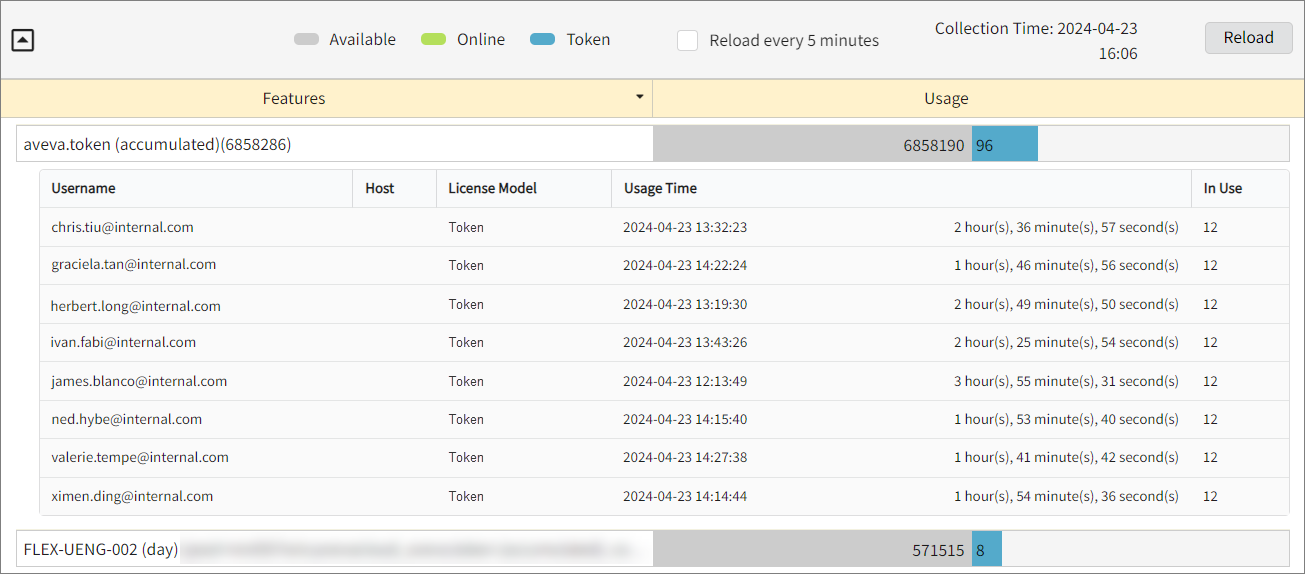
Task: Select the james.blanco@internal.com user row
Action: (139, 381)
